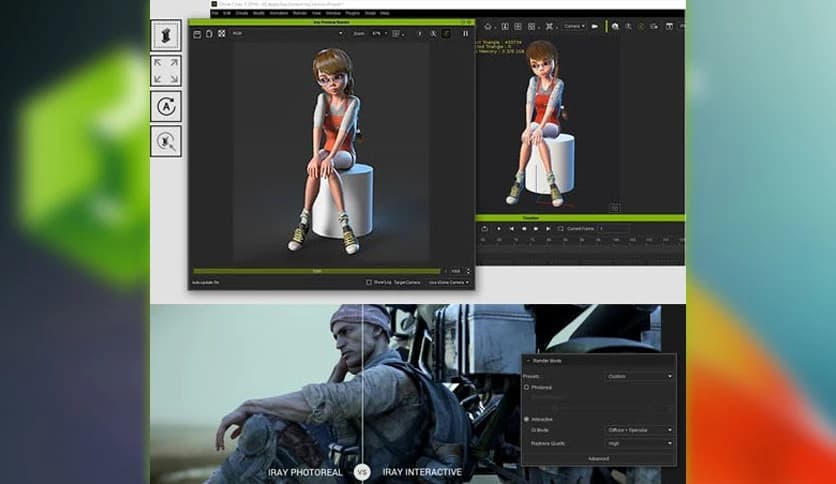Image resolution: width=836 pixels, height=484 pixels.
Task: Enable the Show Log checkbox
Action: coord(368,283)
